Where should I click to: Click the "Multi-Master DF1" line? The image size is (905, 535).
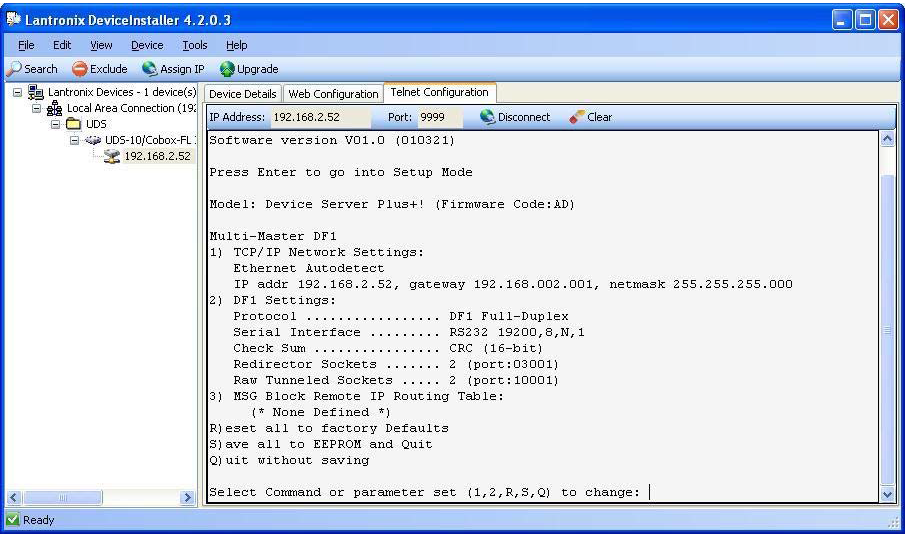(x=272, y=236)
